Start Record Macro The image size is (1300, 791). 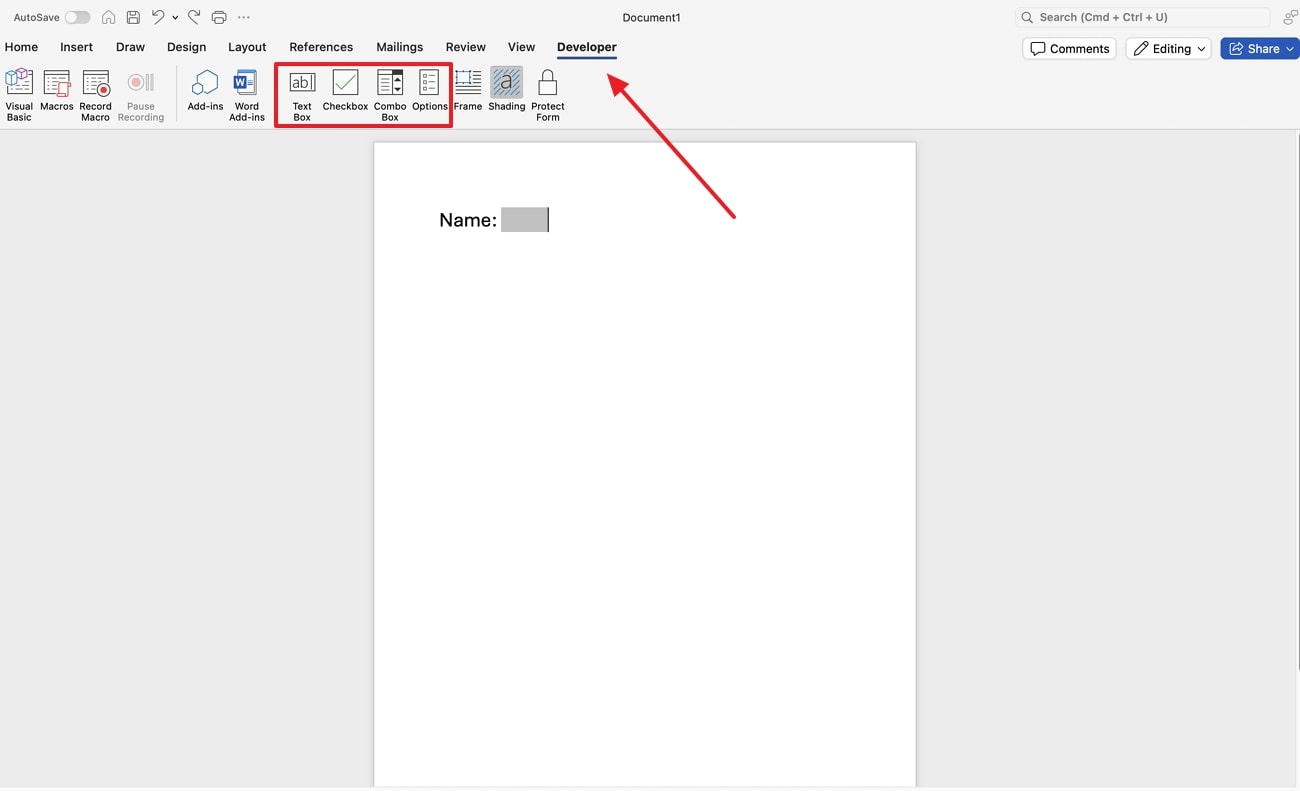pyautogui.click(x=96, y=95)
